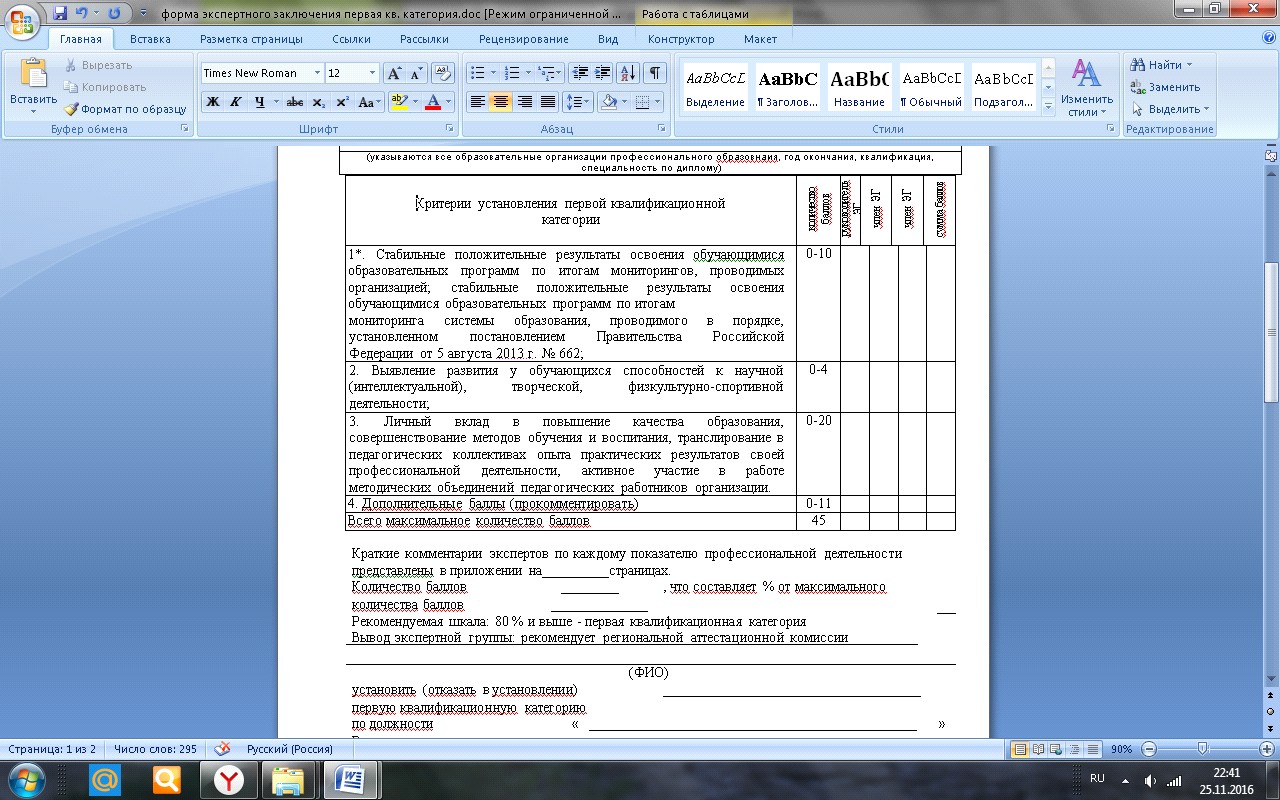
Task: Sort the selected text
Action: (628, 73)
